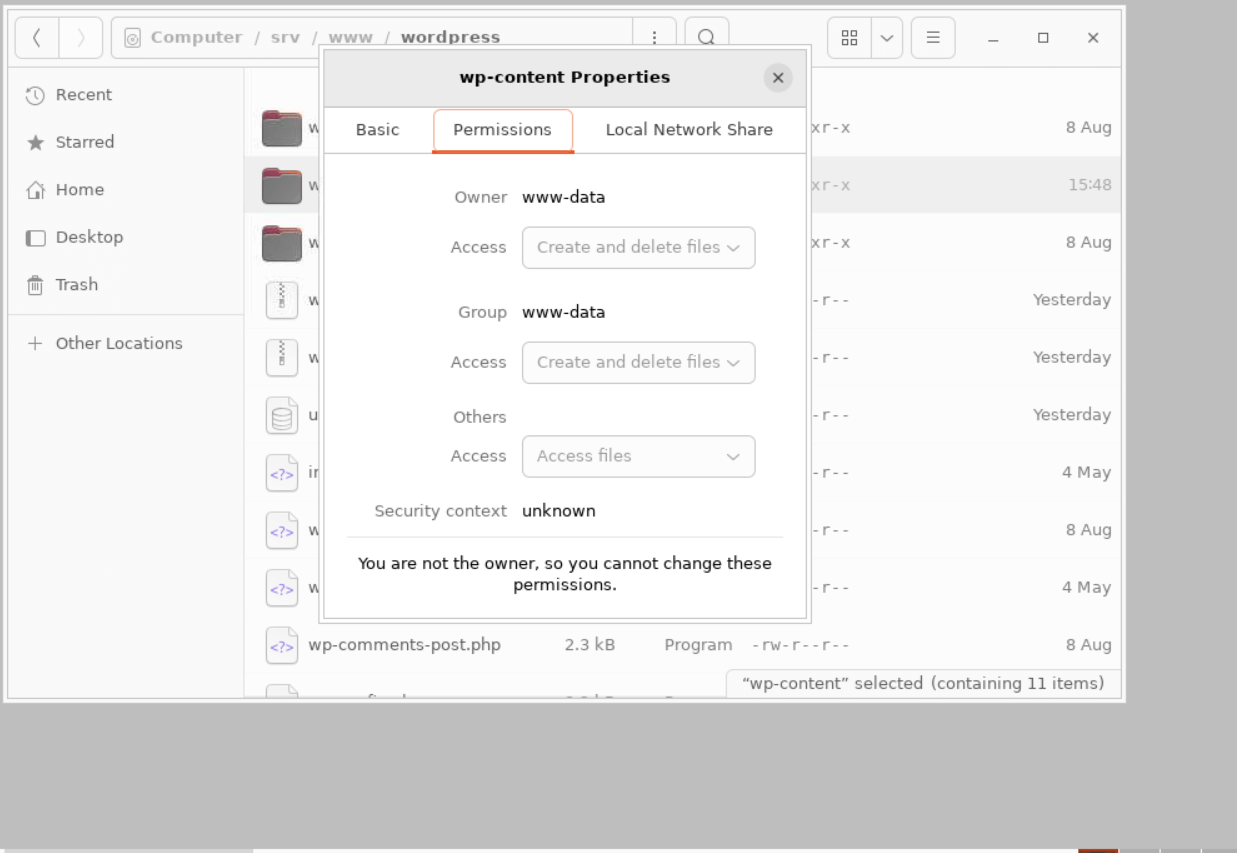Open the Local Network Share tab
This screenshot has height=853, width=1237.
coord(689,130)
